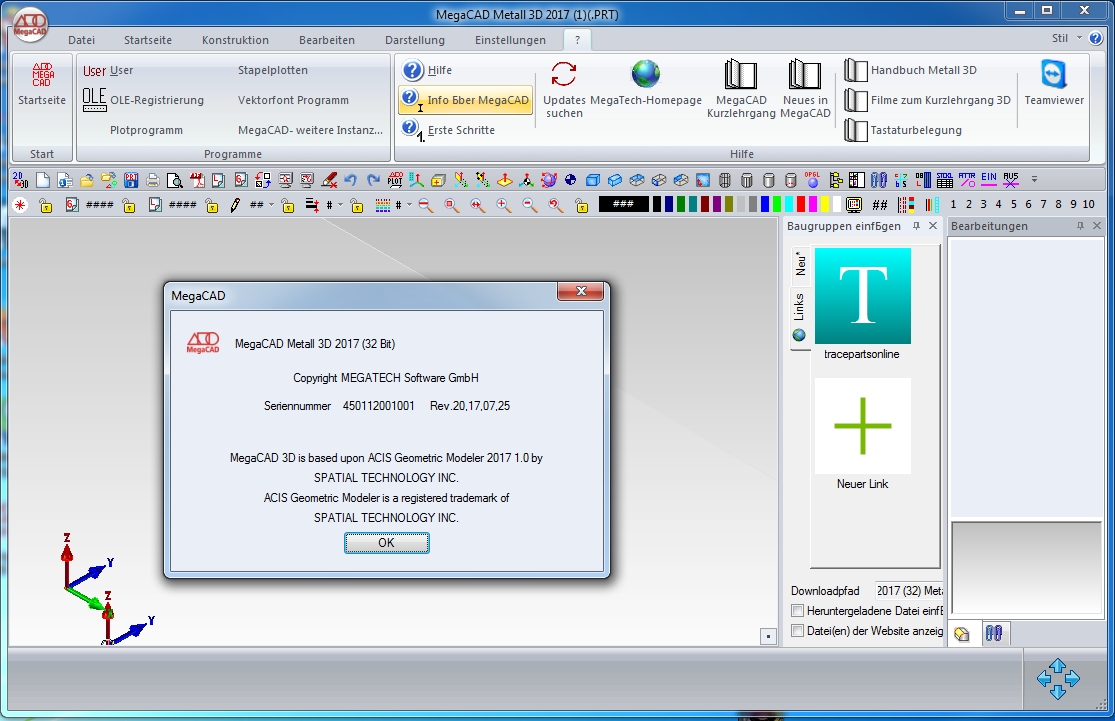Redo the last undone action
Viewport: 1115px width, 721px height.
point(373,180)
